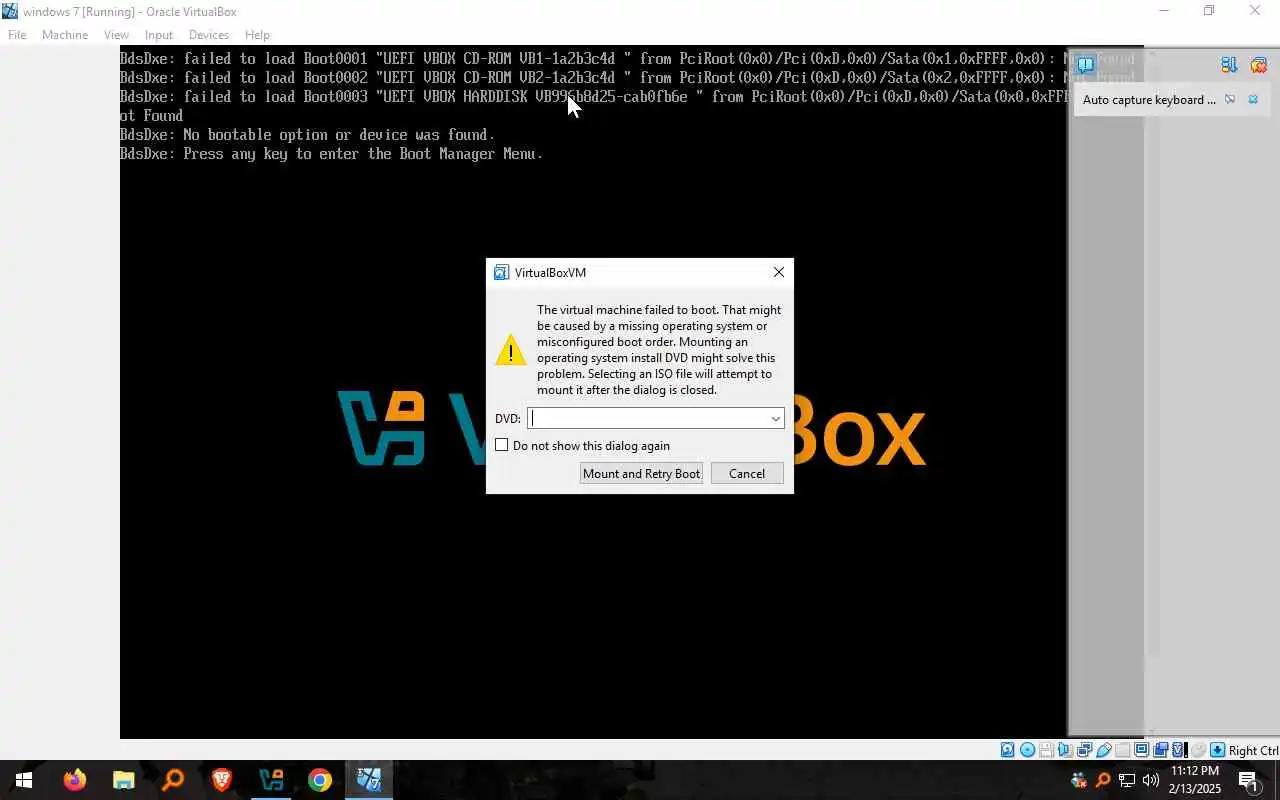Click the delete all notifications icon

1258,65
